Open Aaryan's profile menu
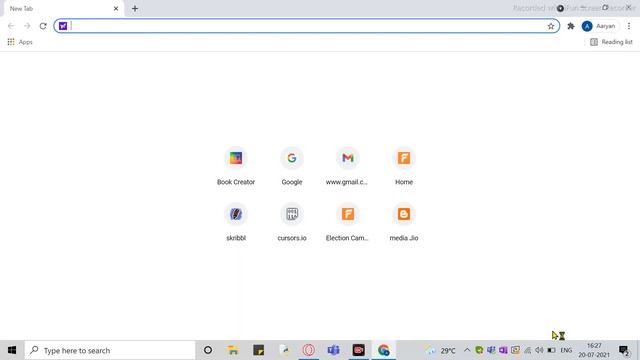Screen dimensions: 640x360 [599, 26]
